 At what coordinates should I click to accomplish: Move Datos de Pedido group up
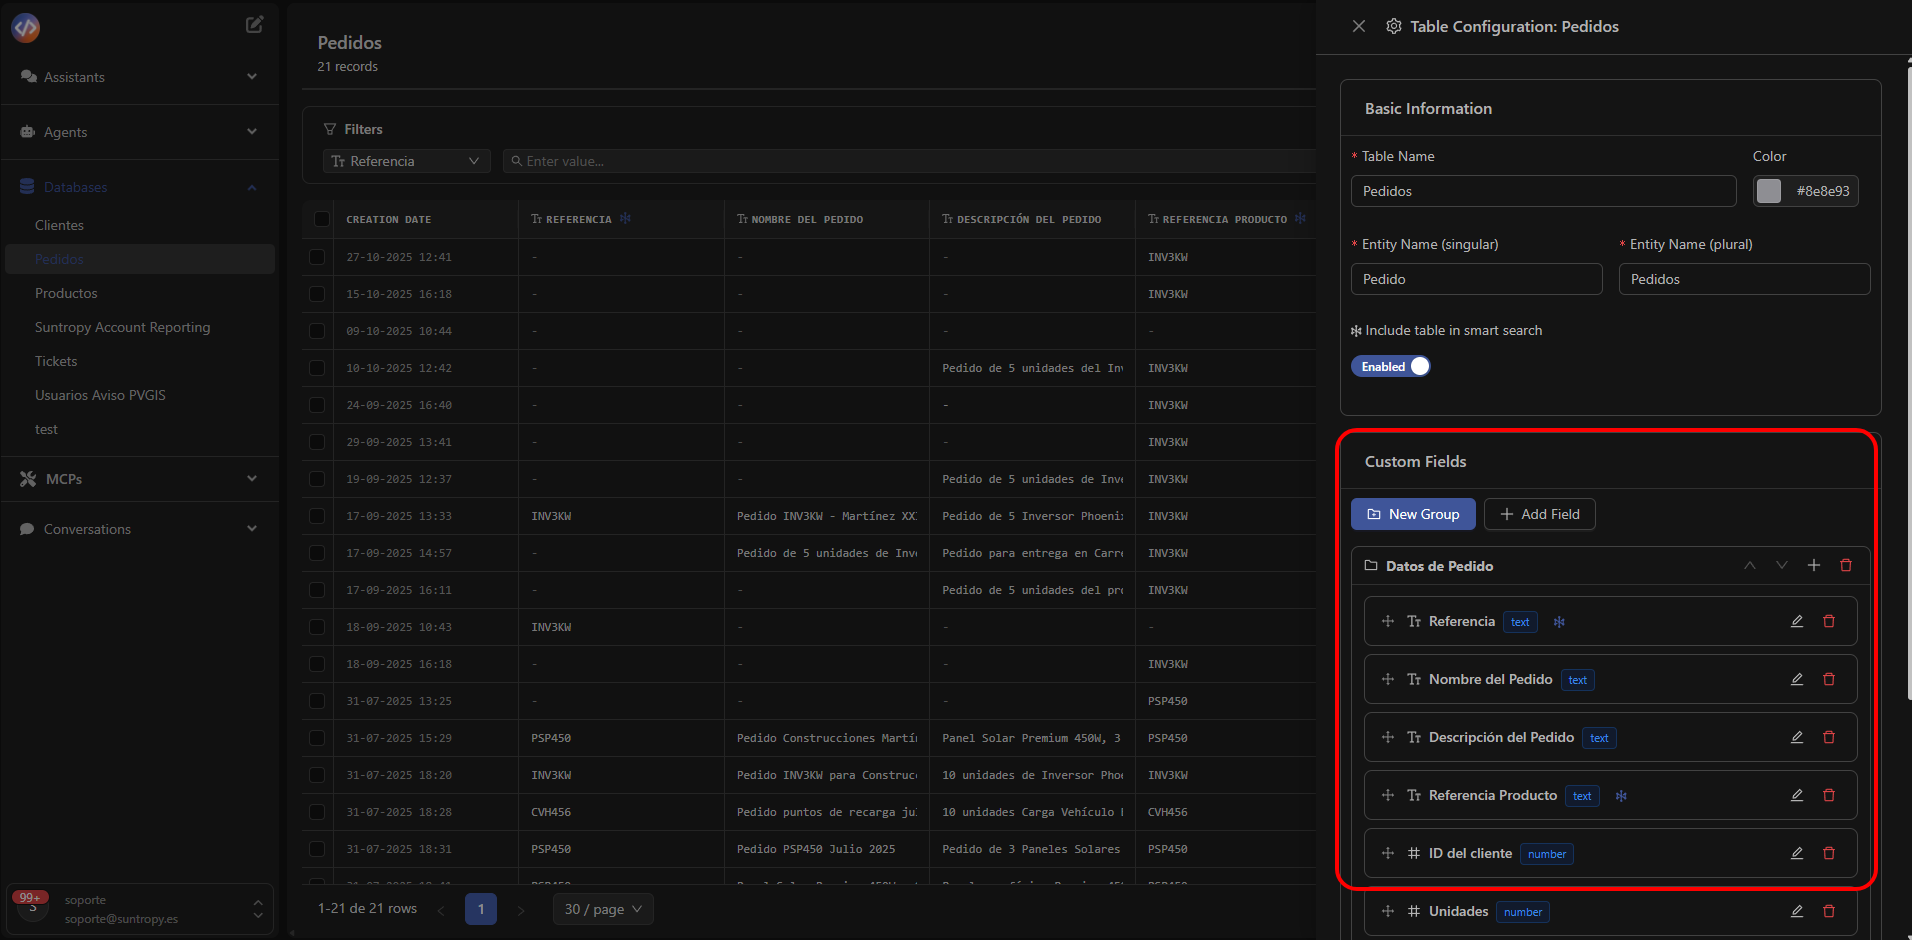click(1750, 565)
